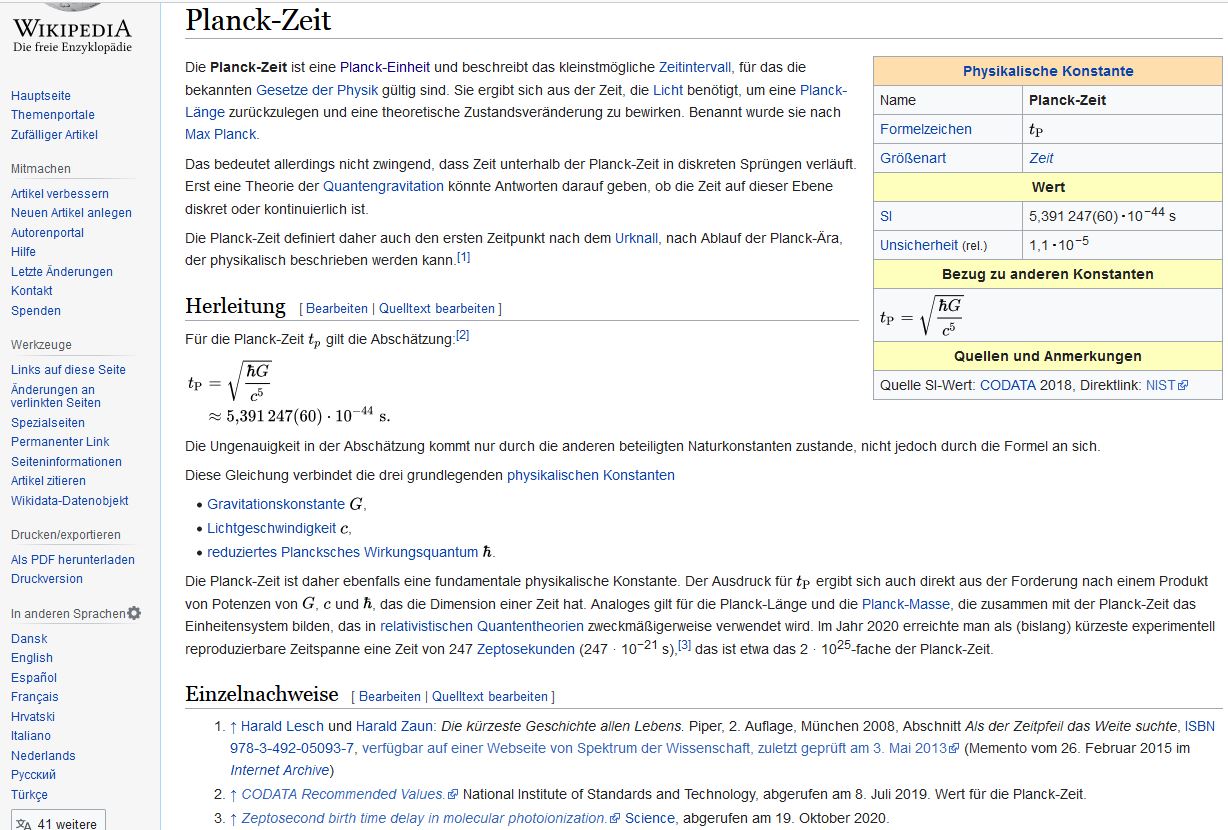Click Quelltext bearbeiten beside Einzelnachweise
Screen dimensions: 1228x830
click(x=490, y=696)
